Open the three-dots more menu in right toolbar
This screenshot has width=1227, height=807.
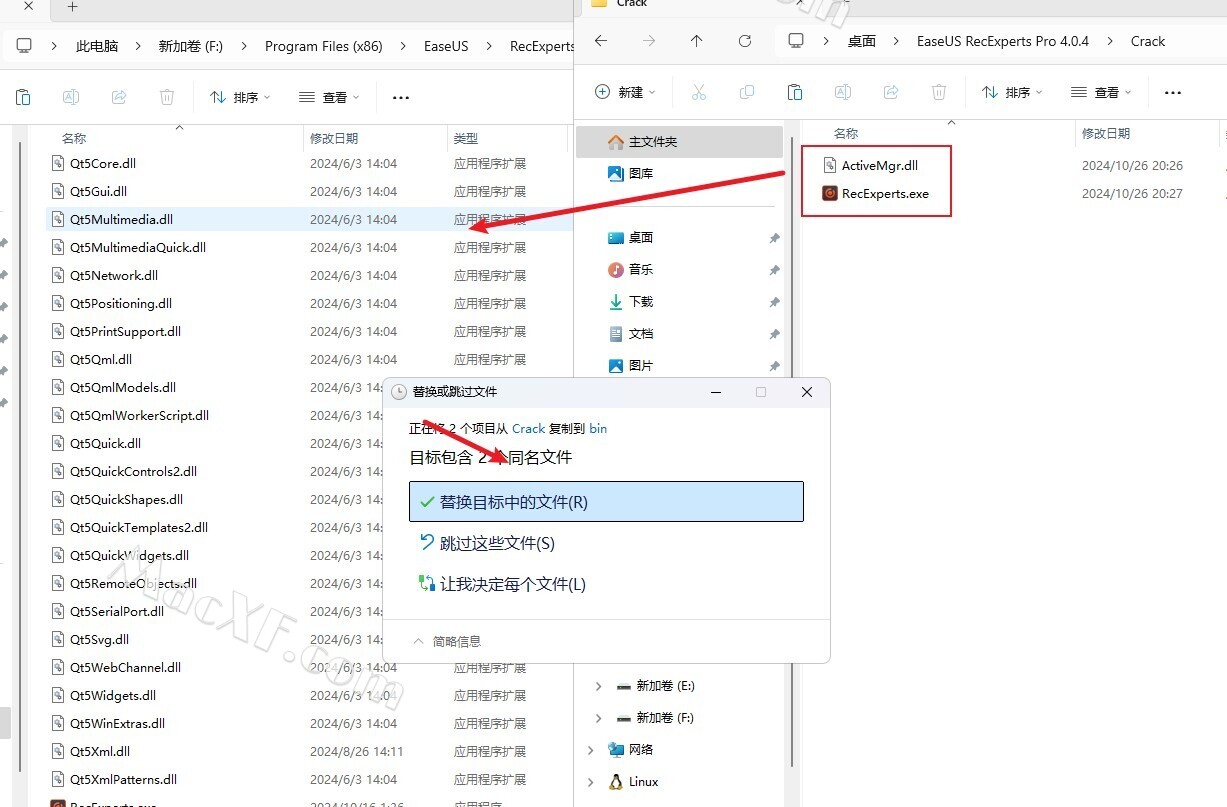point(1173,92)
